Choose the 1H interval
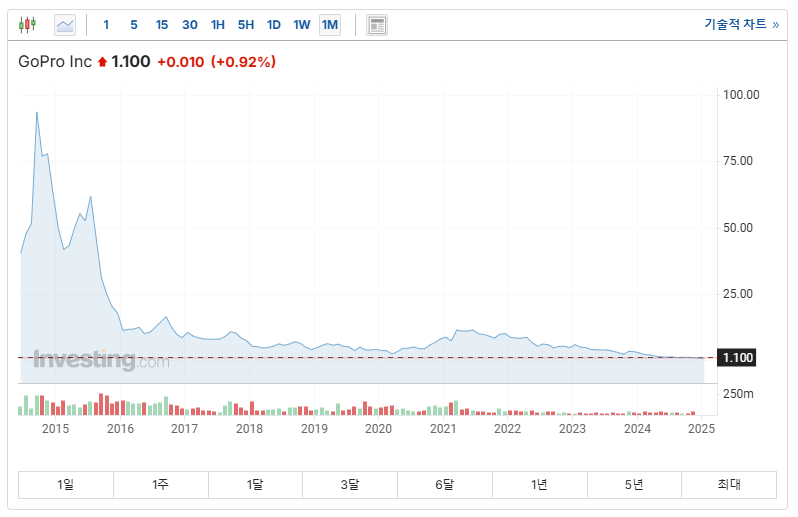Image resolution: width=798 pixels, height=517 pixels. point(218,25)
